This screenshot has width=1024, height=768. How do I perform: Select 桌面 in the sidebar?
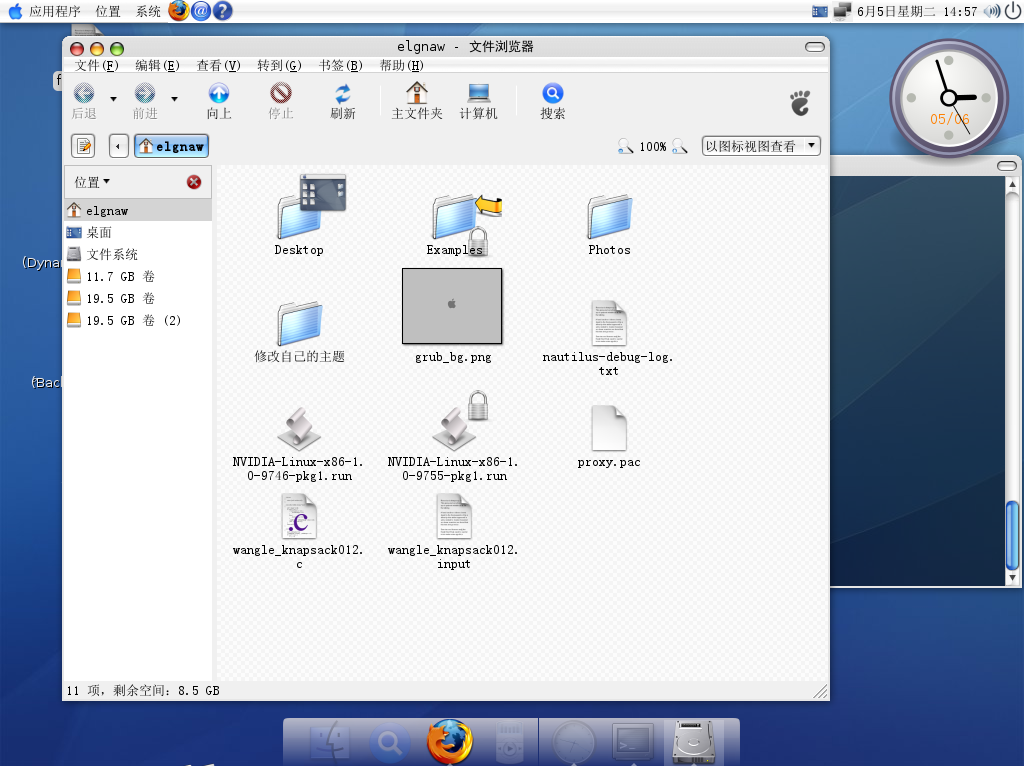(x=138, y=232)
